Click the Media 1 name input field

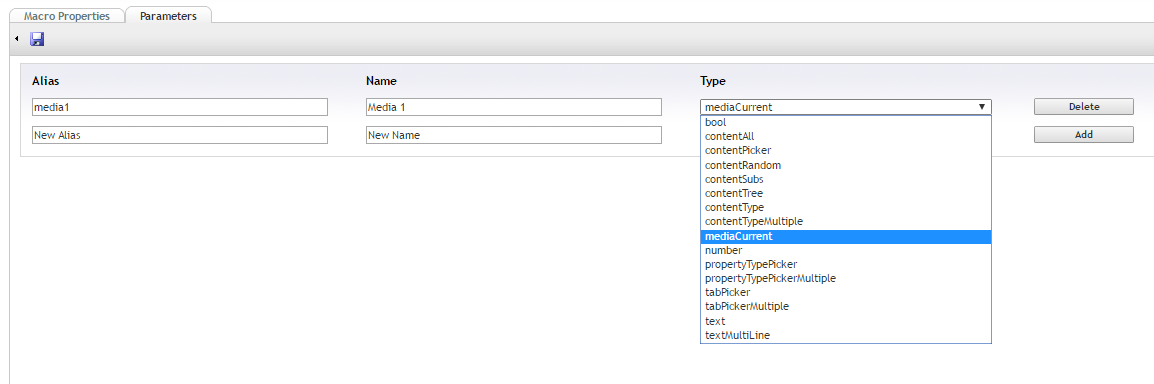pos(514,107)
